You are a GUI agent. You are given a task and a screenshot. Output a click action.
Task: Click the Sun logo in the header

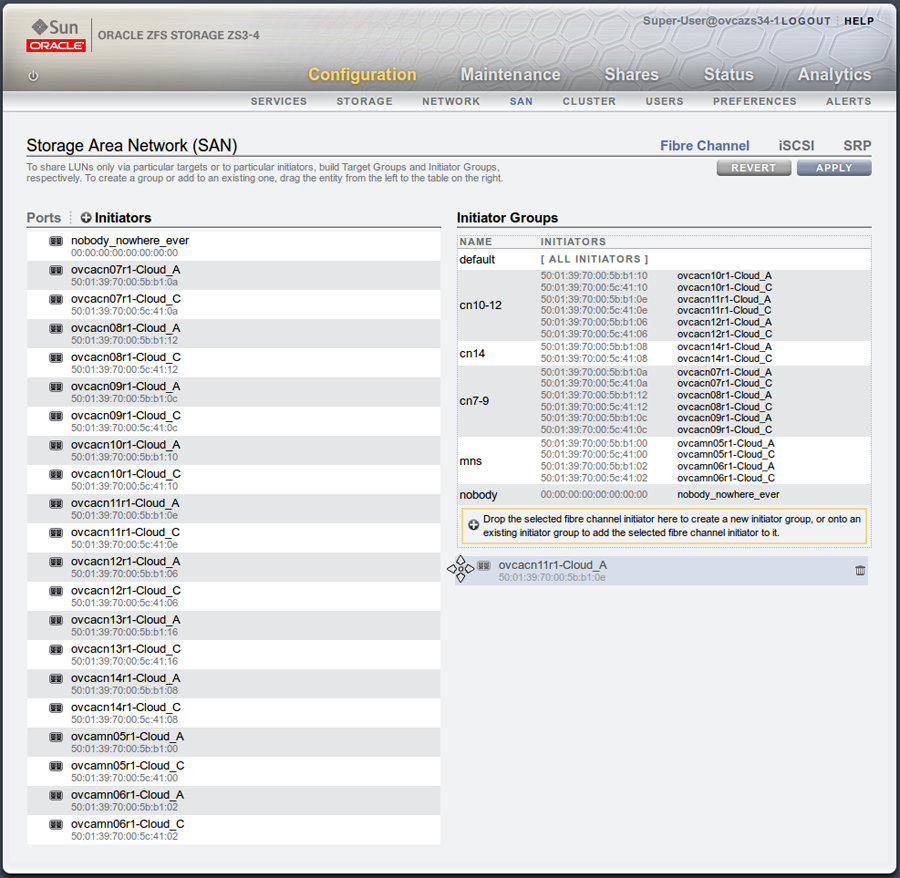(x=56, y=28)
